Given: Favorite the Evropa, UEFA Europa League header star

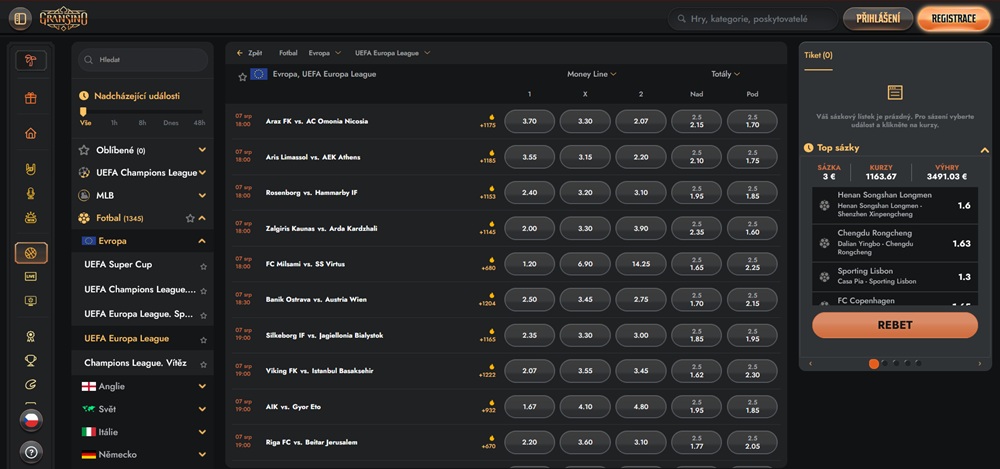Looking at the screenshot, I should [242, 76].
